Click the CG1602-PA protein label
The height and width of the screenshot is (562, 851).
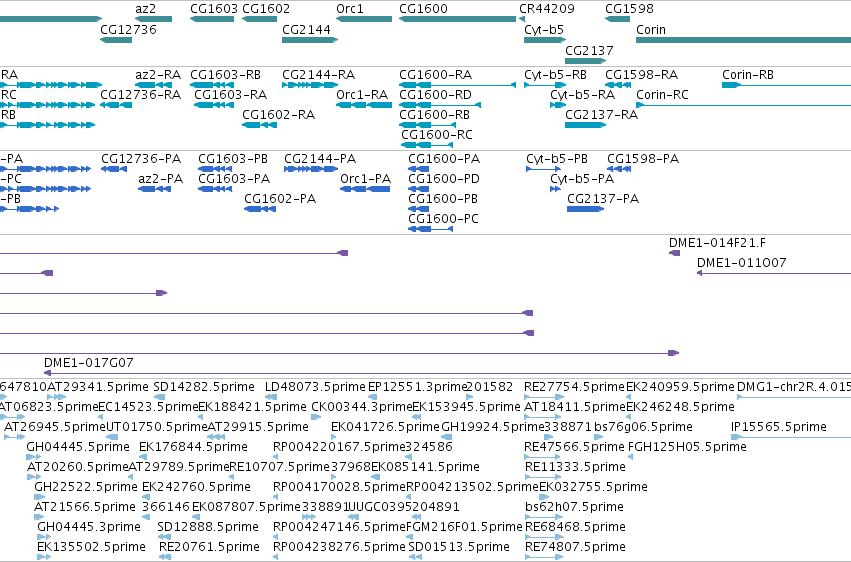pyautogui.click(x=280, y=199)
